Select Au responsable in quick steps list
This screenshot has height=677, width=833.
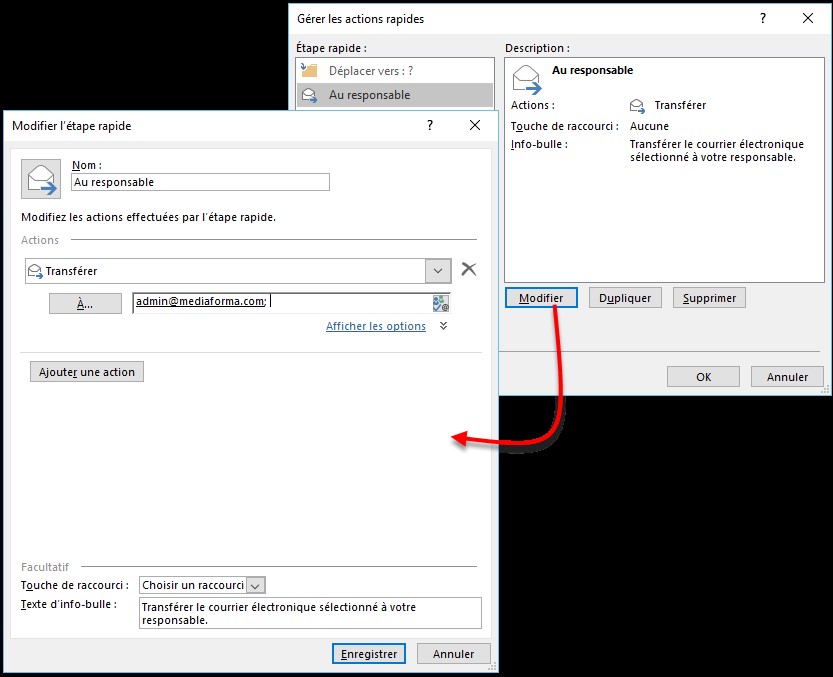click(395, 95)
